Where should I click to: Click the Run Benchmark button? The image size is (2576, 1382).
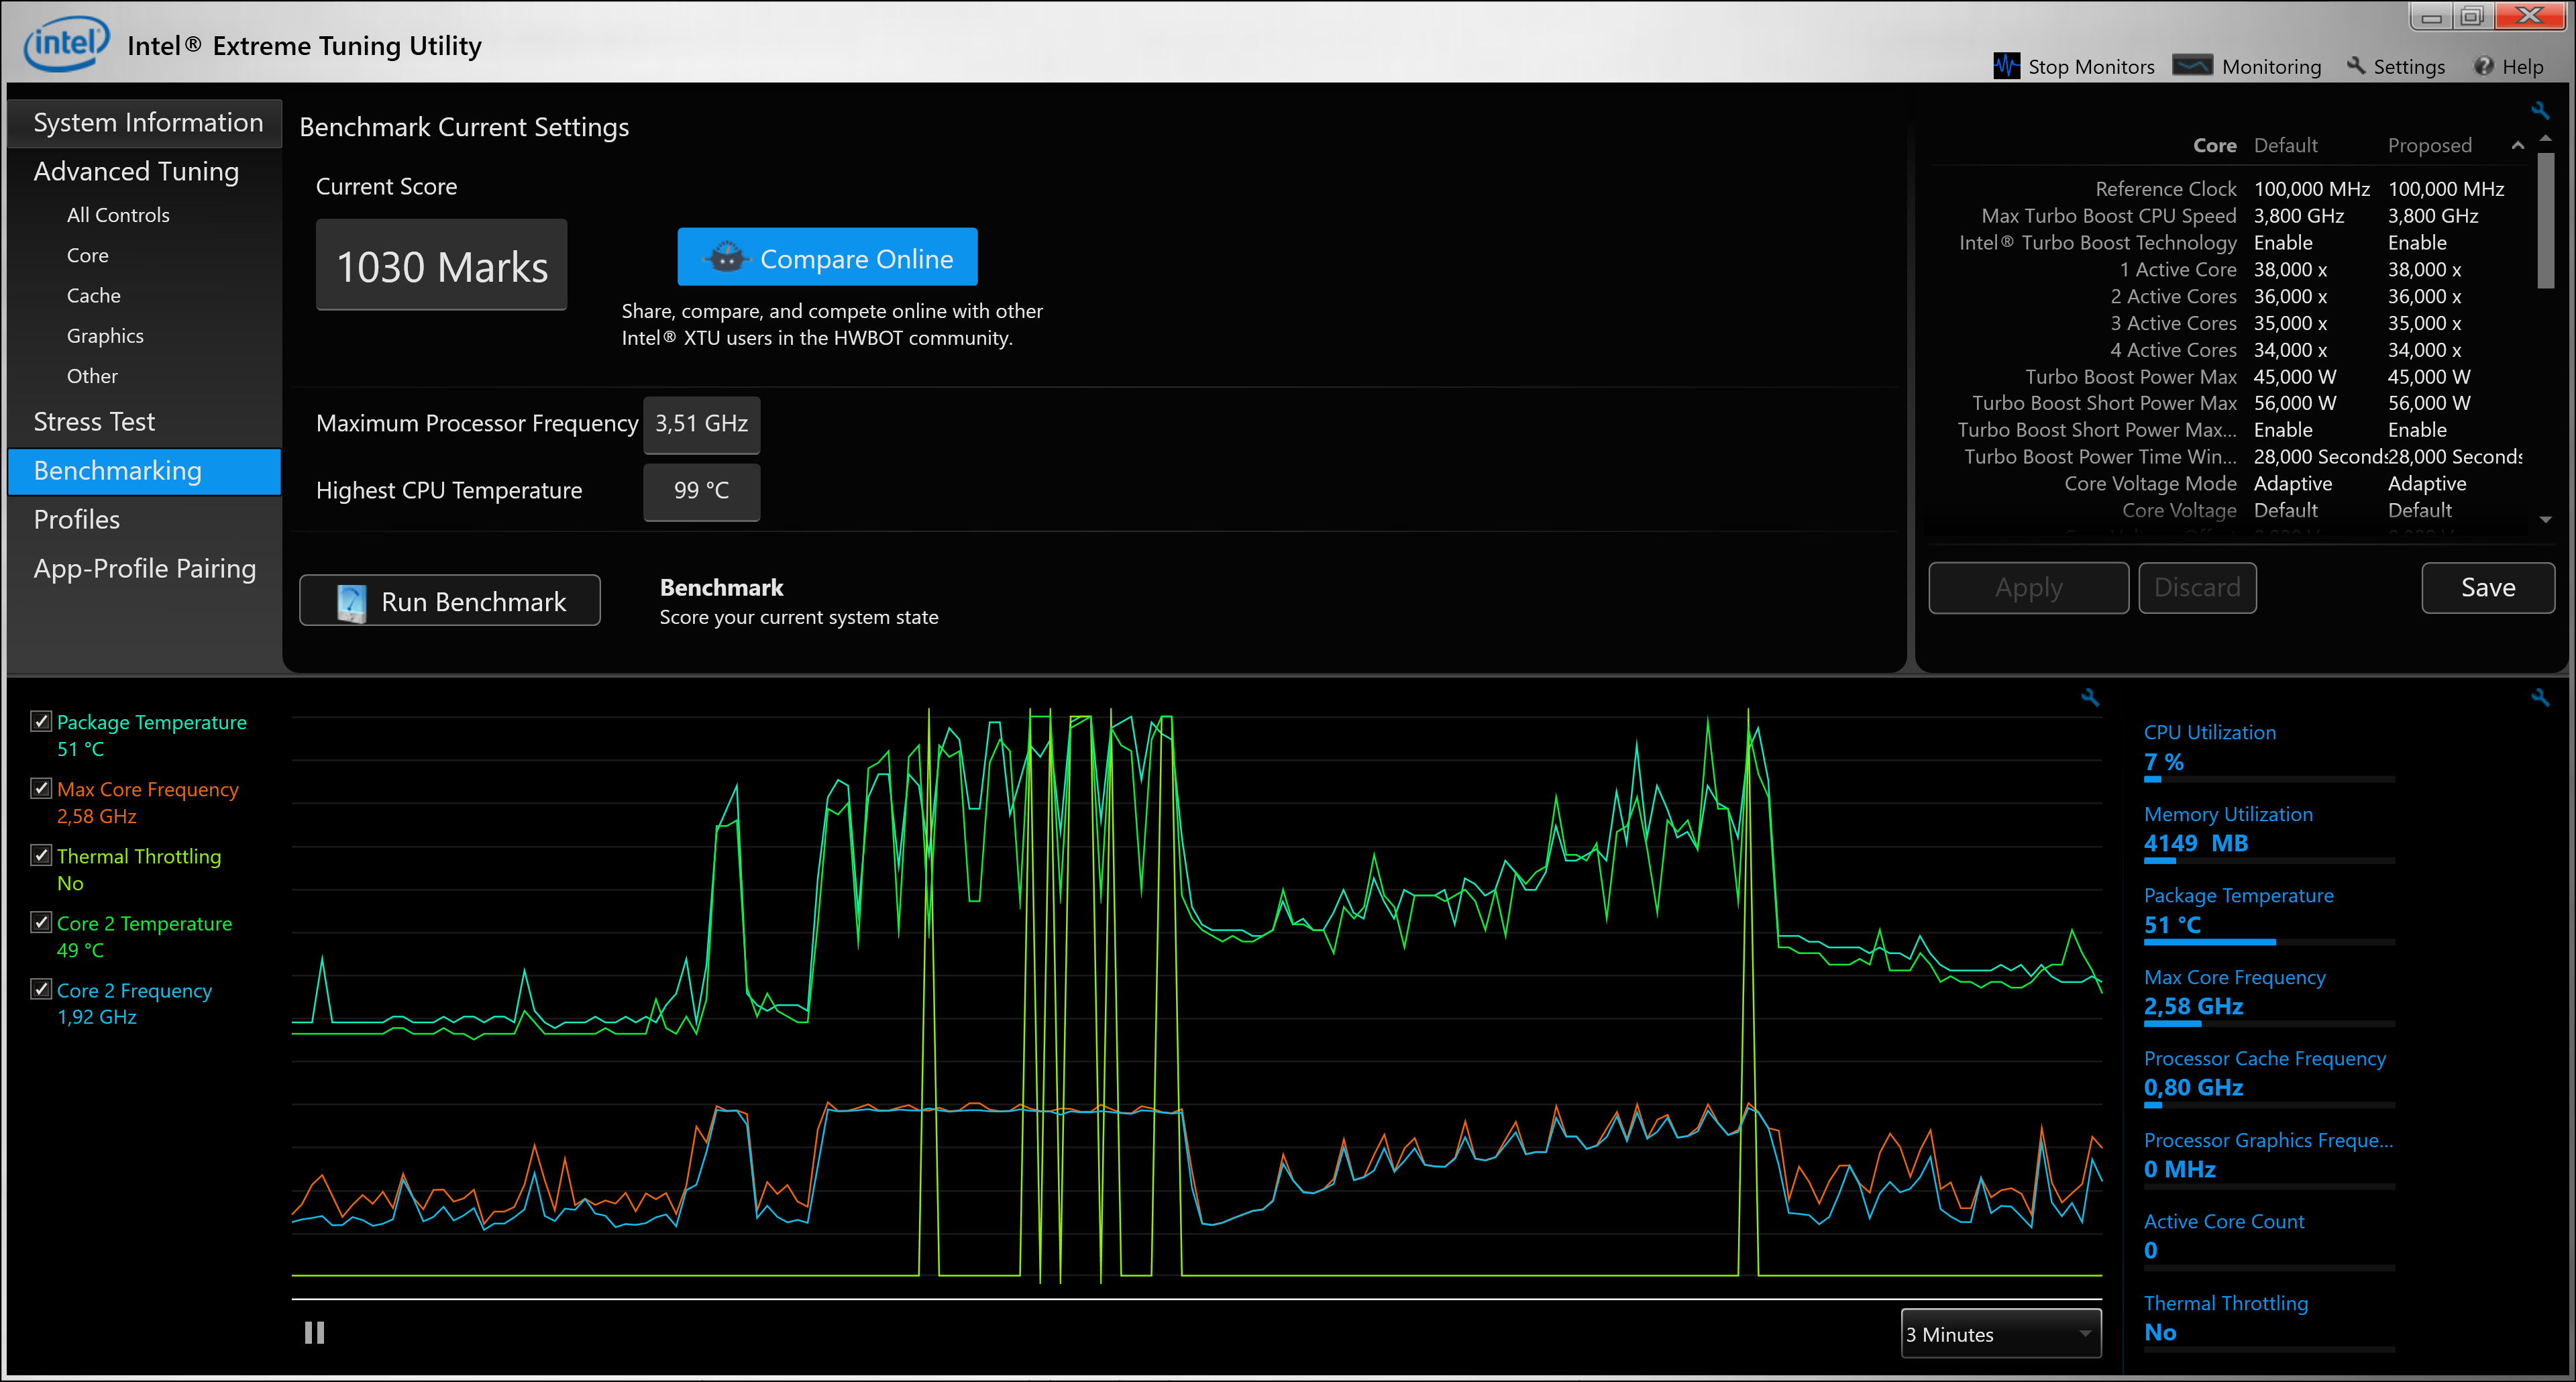coord(450,601)
